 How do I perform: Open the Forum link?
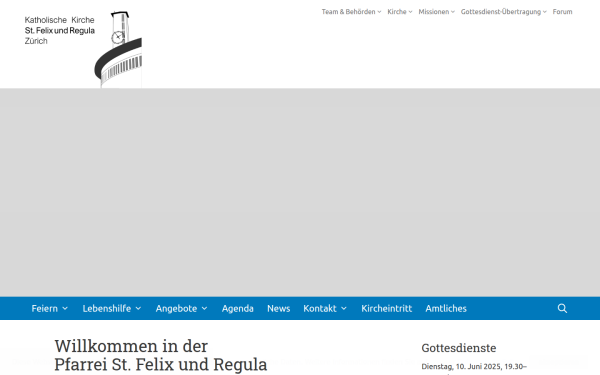pyautogui.click(x=562, y=12)
